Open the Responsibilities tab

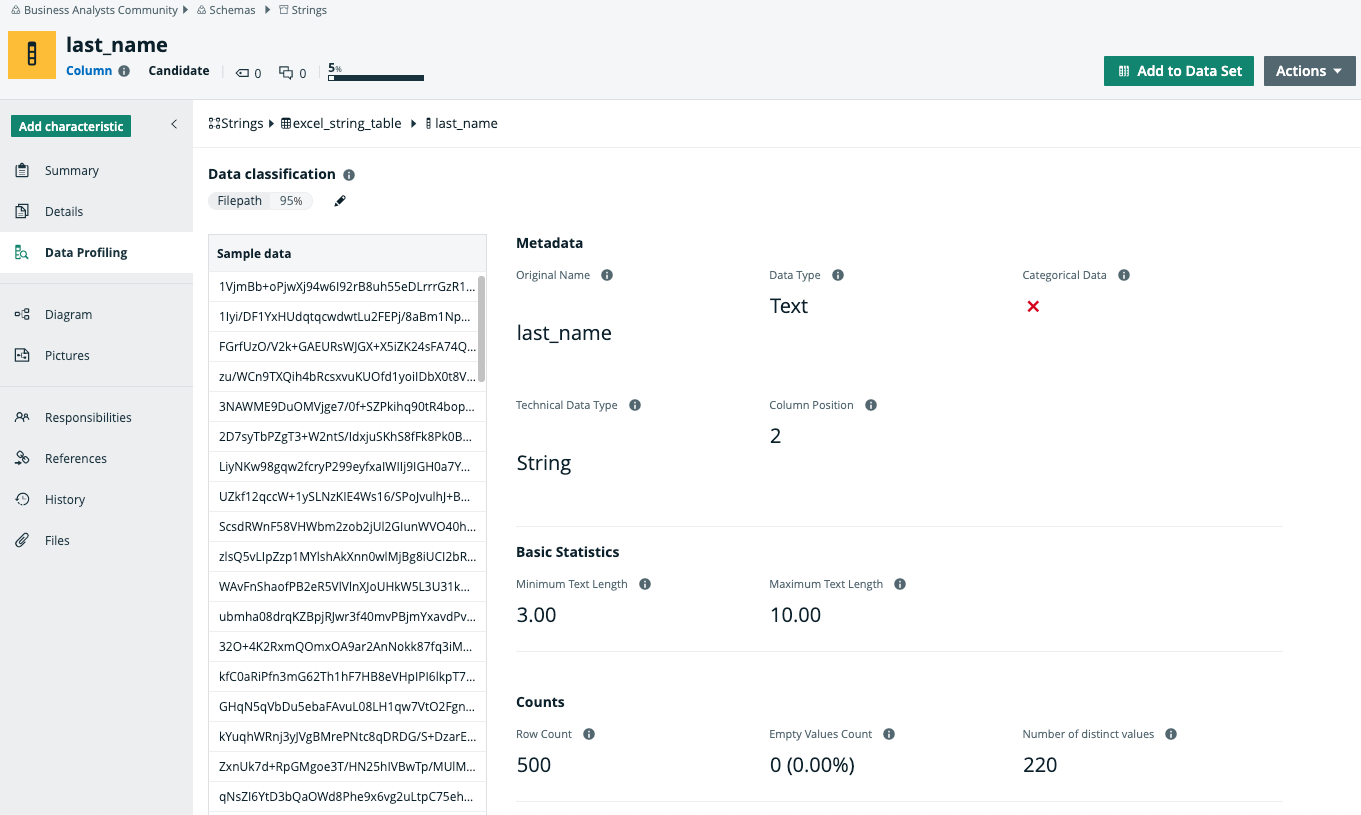pyautogui.click(x=88, y=417)
